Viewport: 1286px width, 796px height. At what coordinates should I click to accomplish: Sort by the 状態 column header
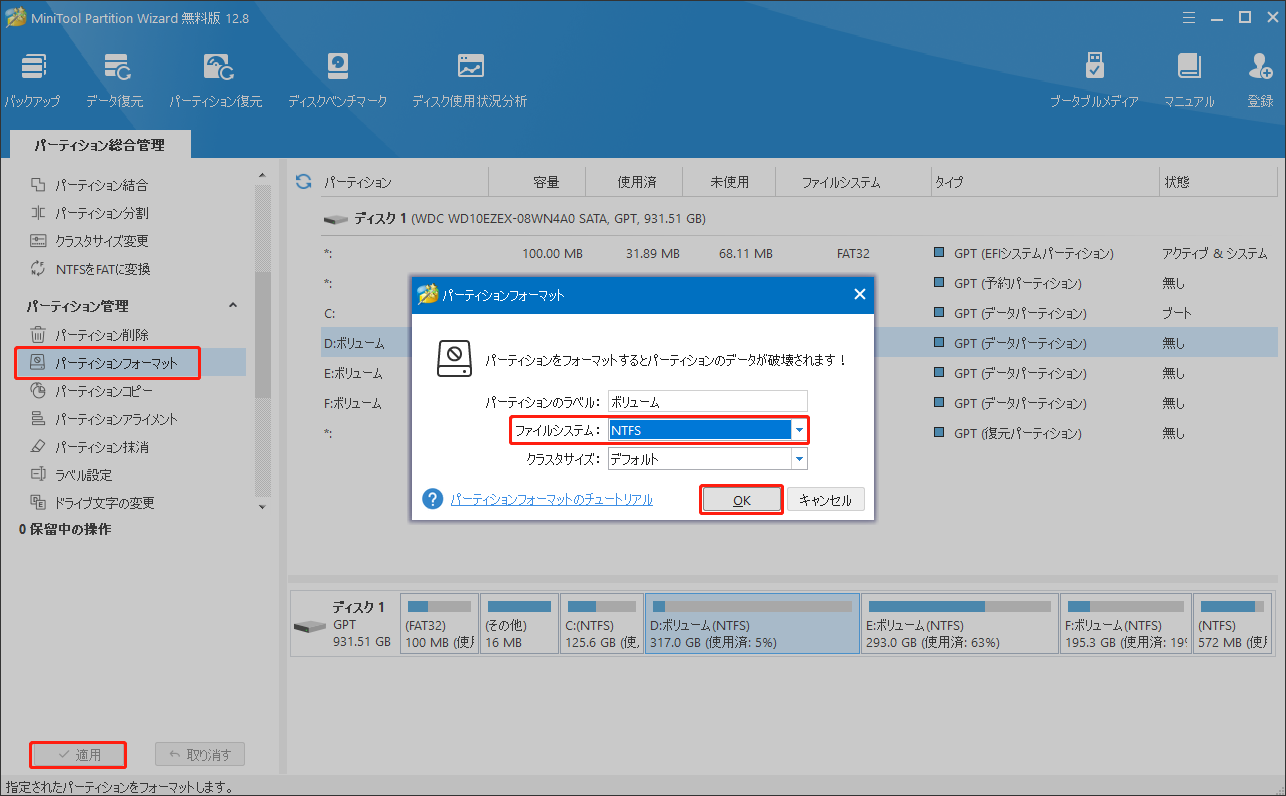(1176, 182)
